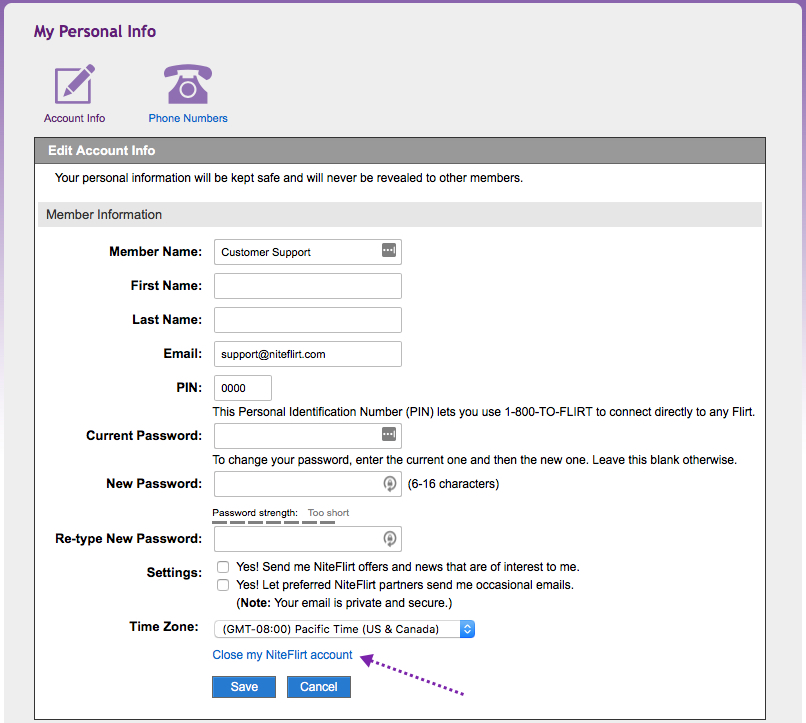Click the key icon in Re-type New Password field
Image resolution: width=806 pixels, height=723 pixels.
coord(390,539)
